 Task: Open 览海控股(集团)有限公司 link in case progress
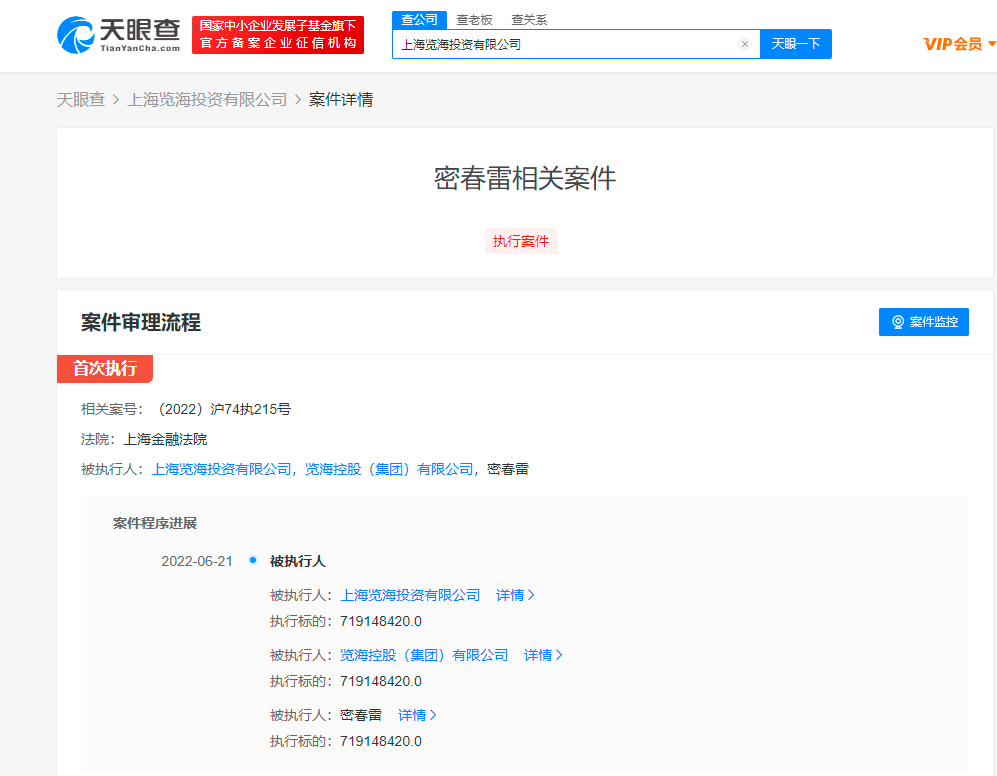point(424,655)
